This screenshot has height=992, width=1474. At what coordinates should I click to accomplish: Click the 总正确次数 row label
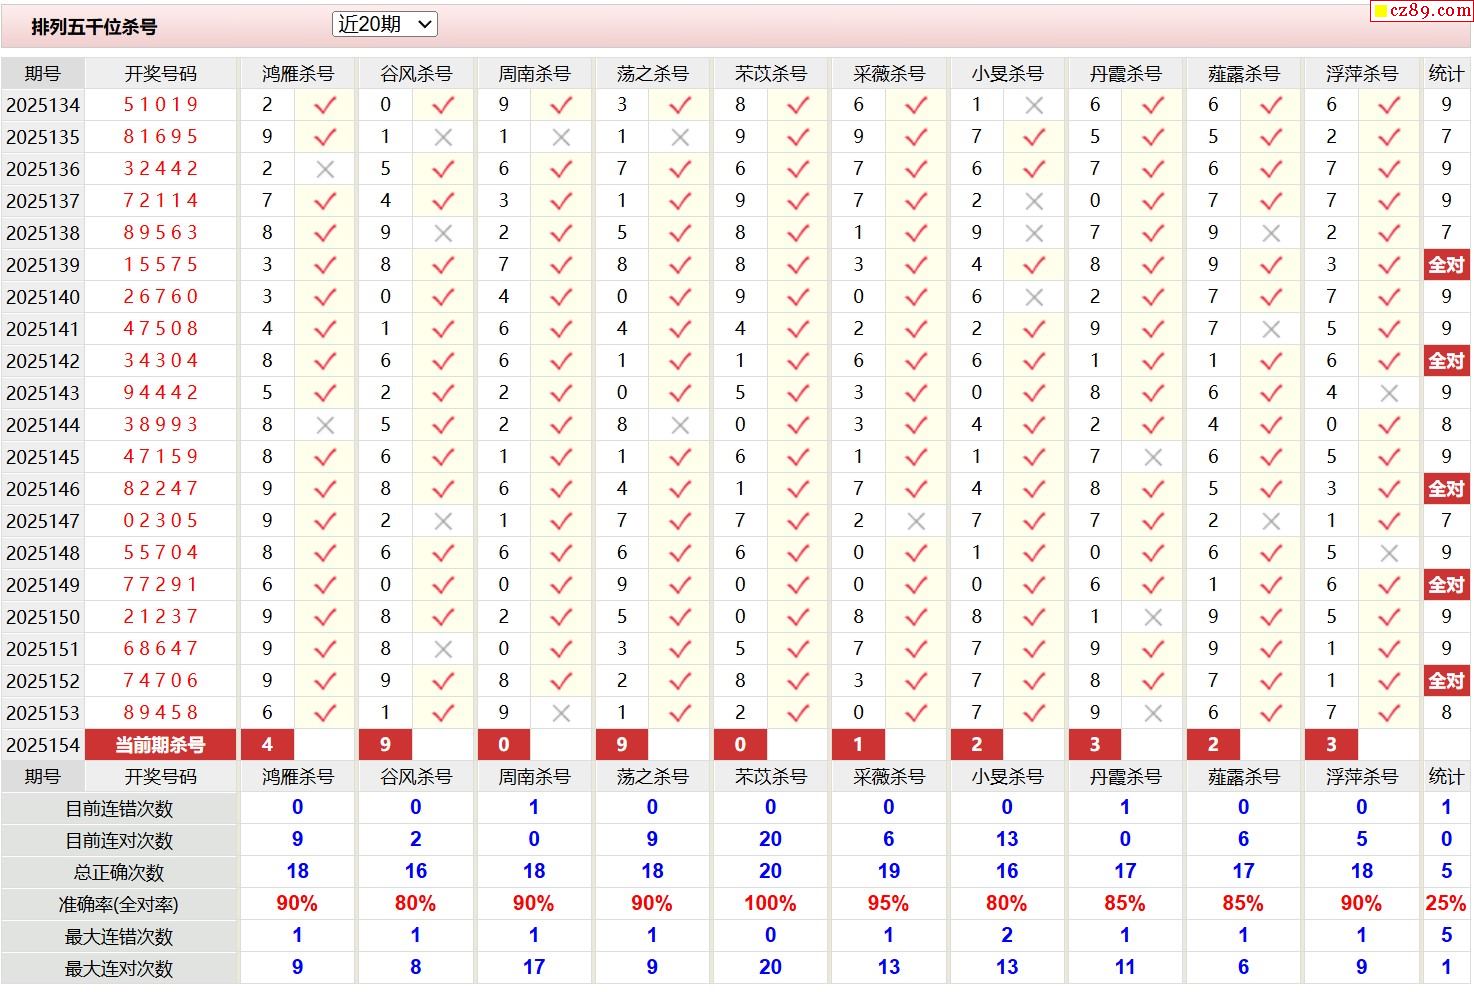coord(119,873)
